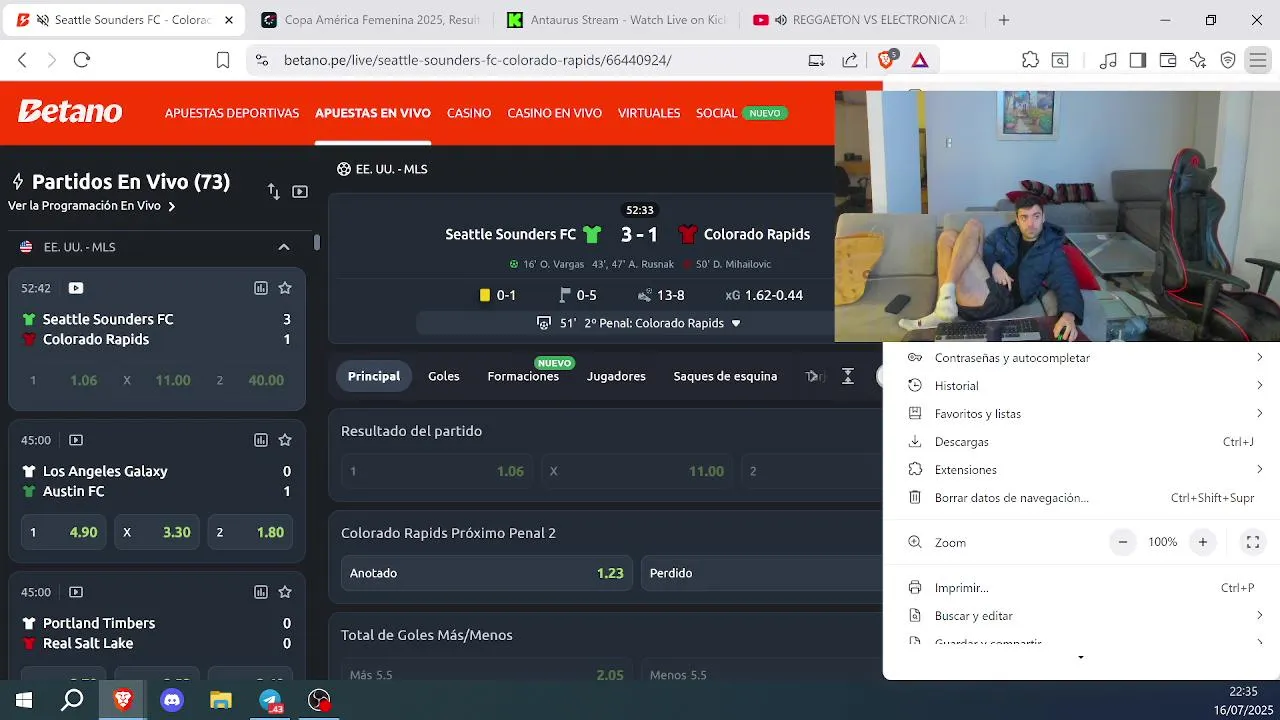
Task: Open SOCIAL section
Action: click(x=716, y=113)
